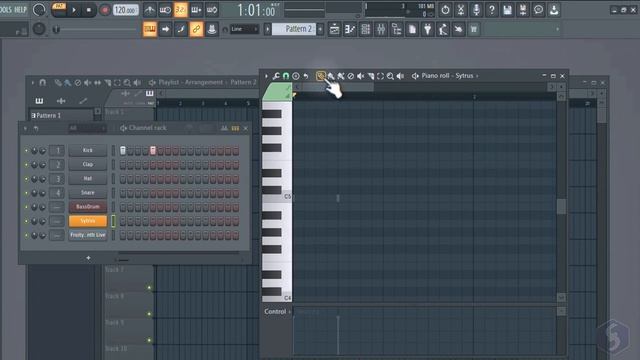Select the Hat channel button
Image resolution: width=640 pixels, height=360 pixels.
pos(88,178)
